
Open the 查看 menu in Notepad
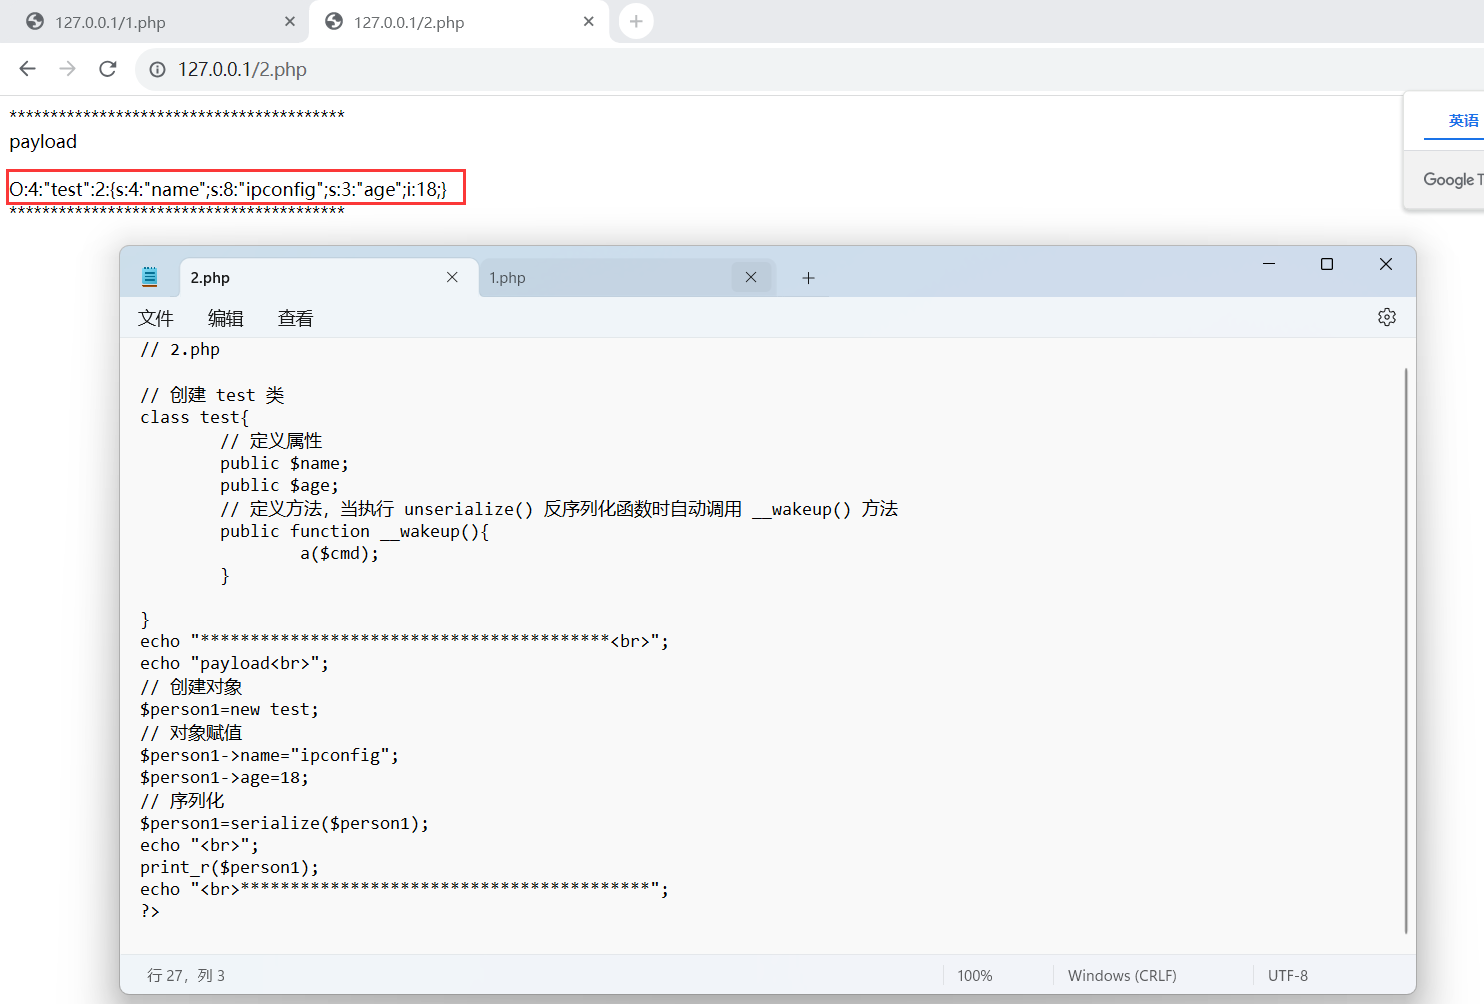296,318
